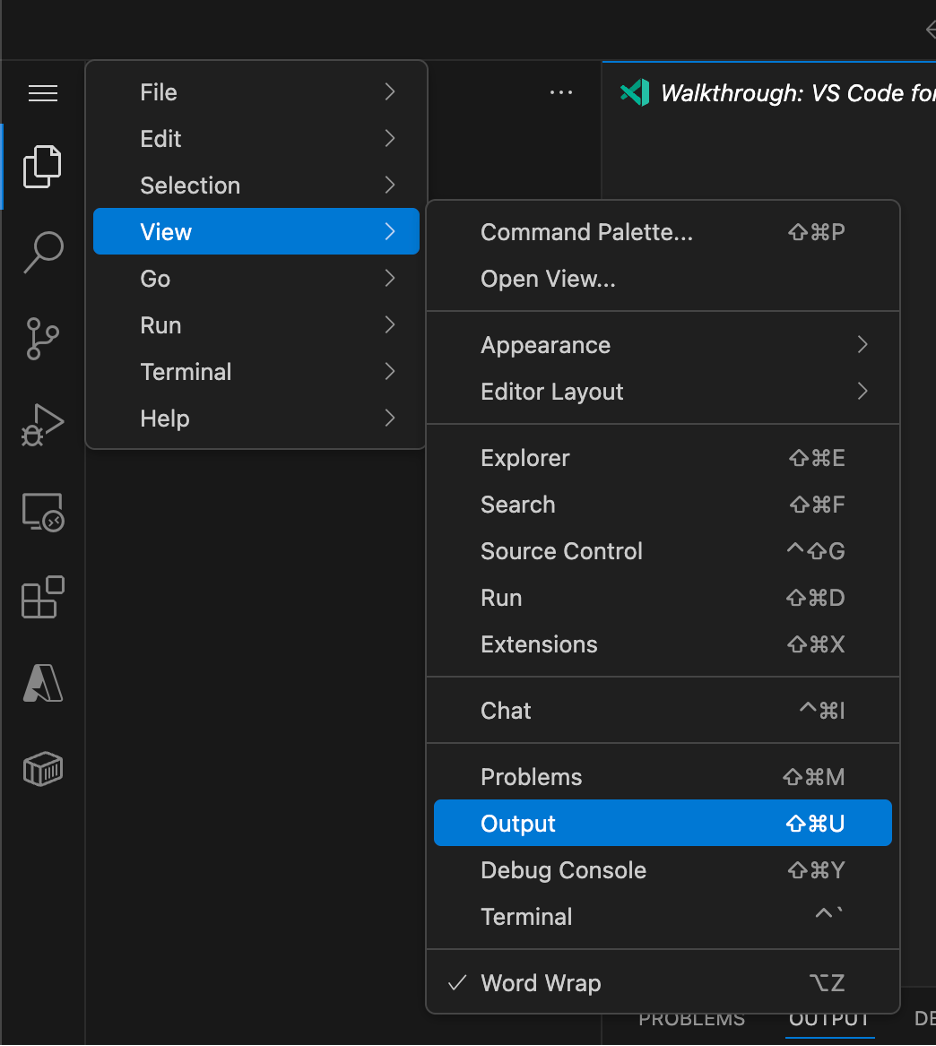Open the Remote Explorer icon
Screen dimensions: 936x1046
point(42,511)
